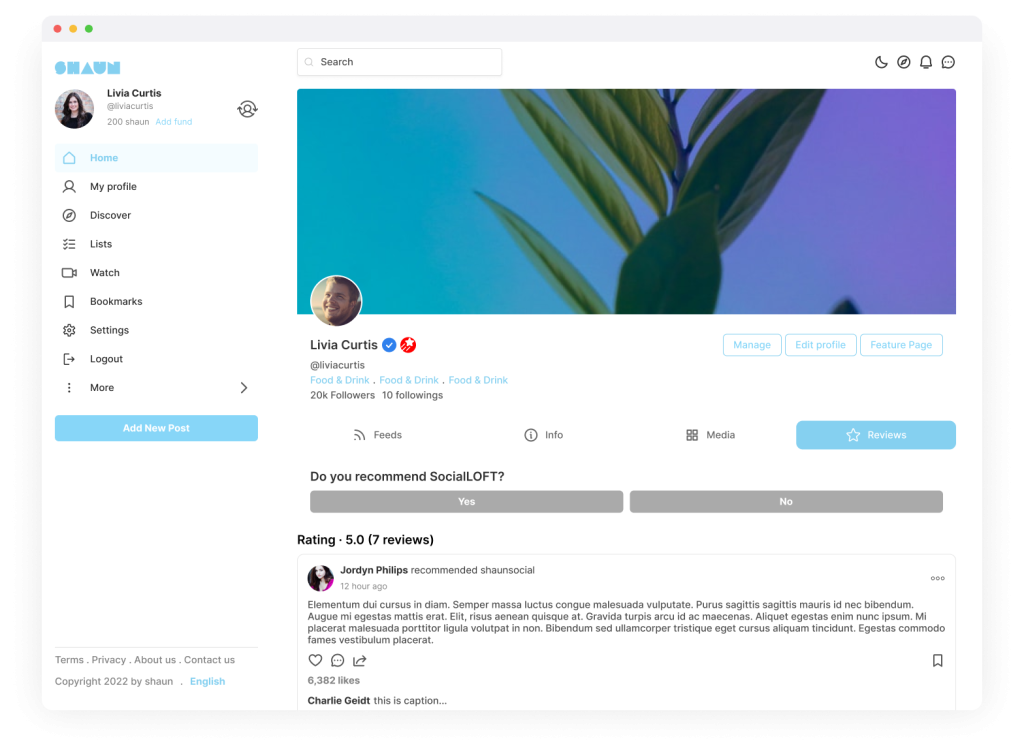Click the switch account icon beside Livia Curtis
1024x752 pixels.
click(247, 109)
